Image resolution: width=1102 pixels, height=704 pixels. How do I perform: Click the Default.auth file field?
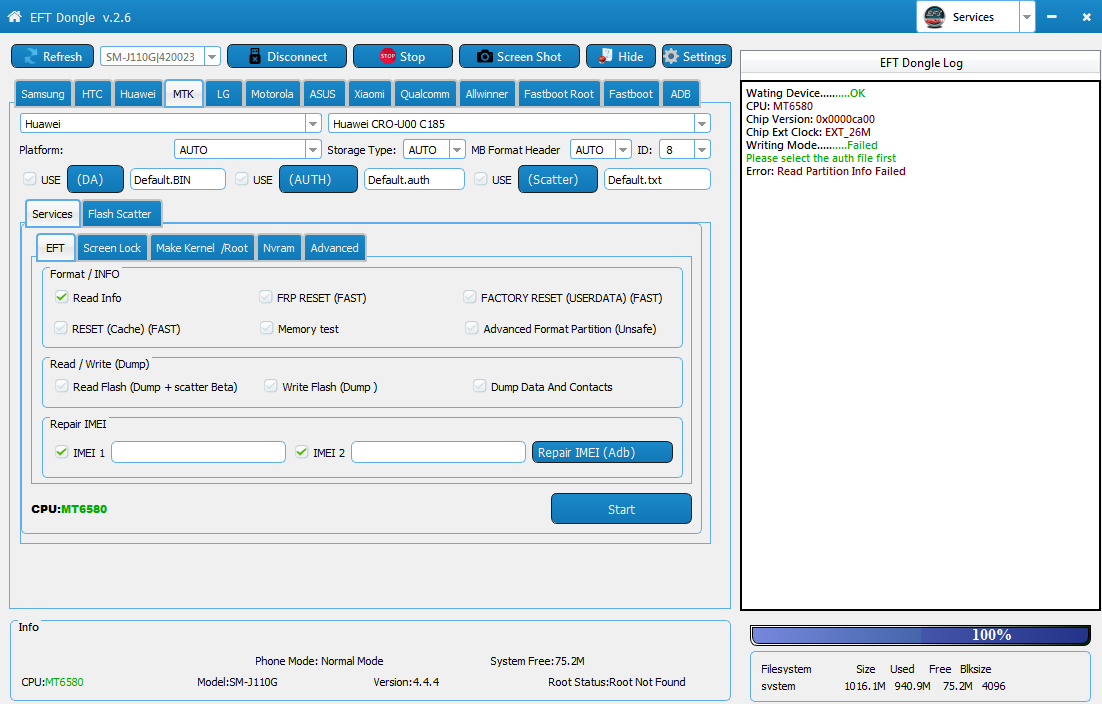414,180
